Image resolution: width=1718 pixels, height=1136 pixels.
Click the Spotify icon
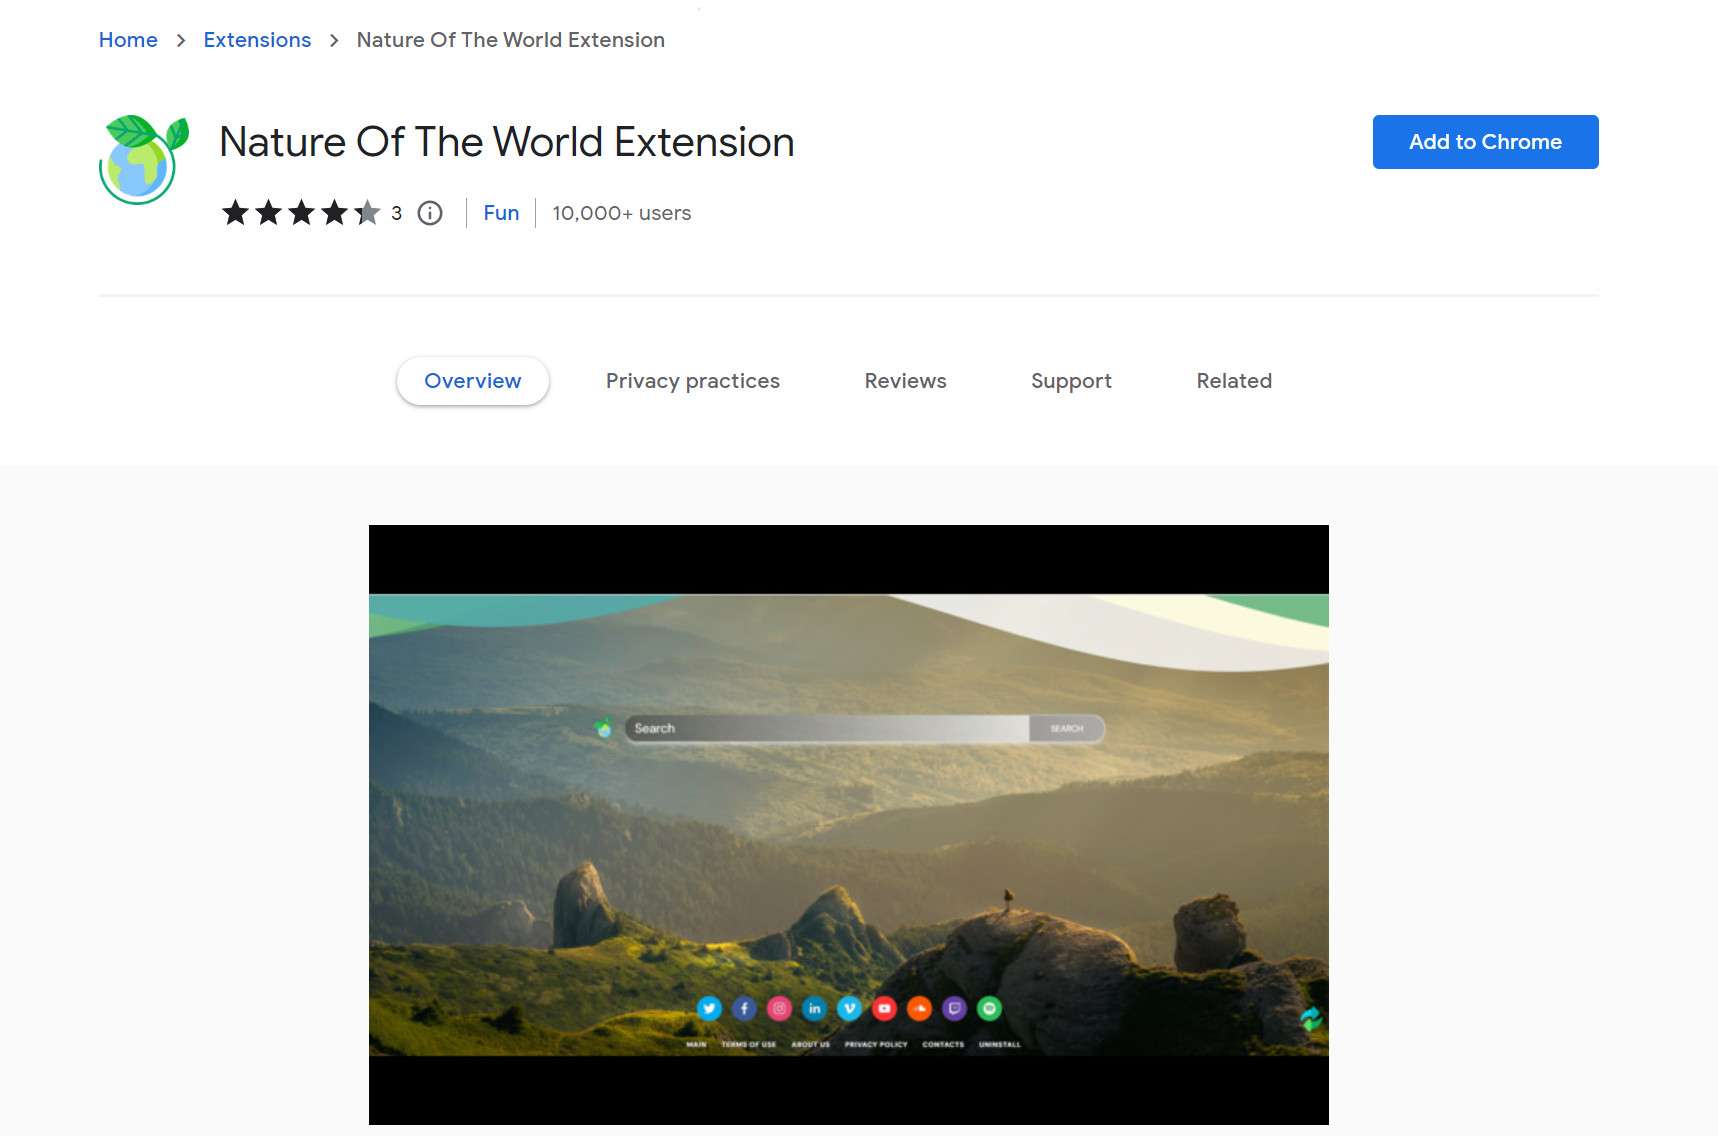point(989,1009)
